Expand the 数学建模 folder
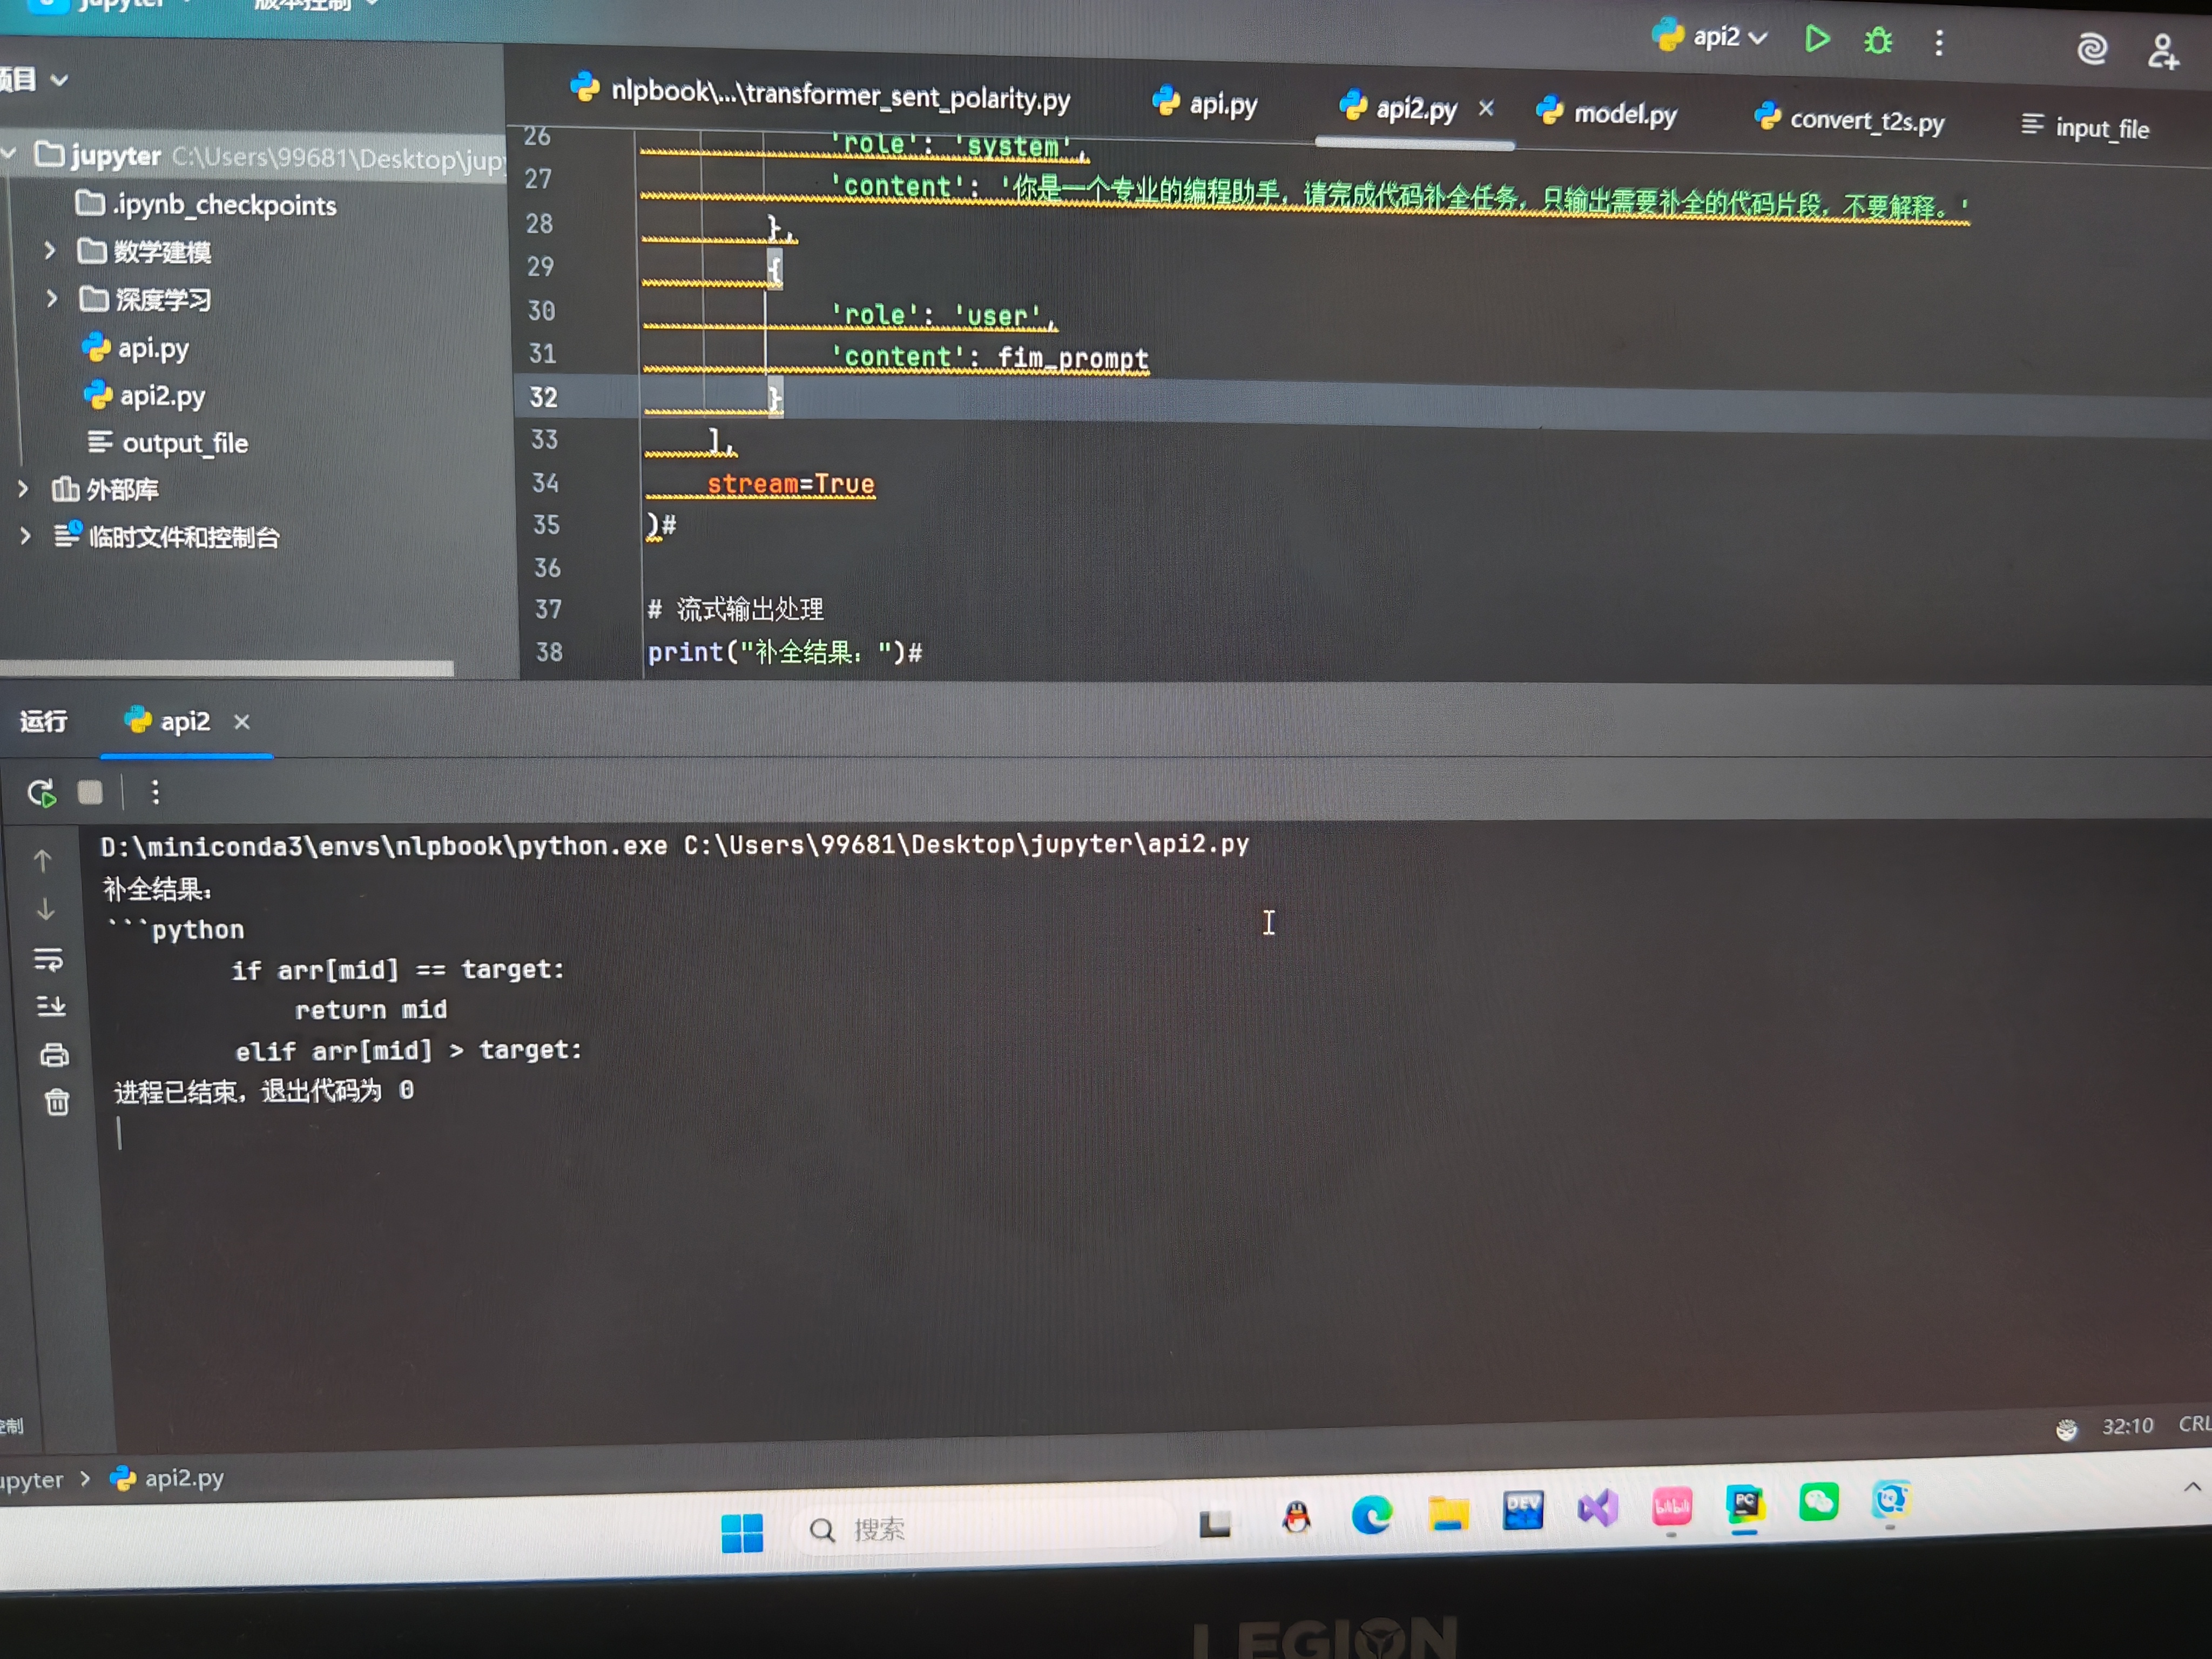 [49, 250]
